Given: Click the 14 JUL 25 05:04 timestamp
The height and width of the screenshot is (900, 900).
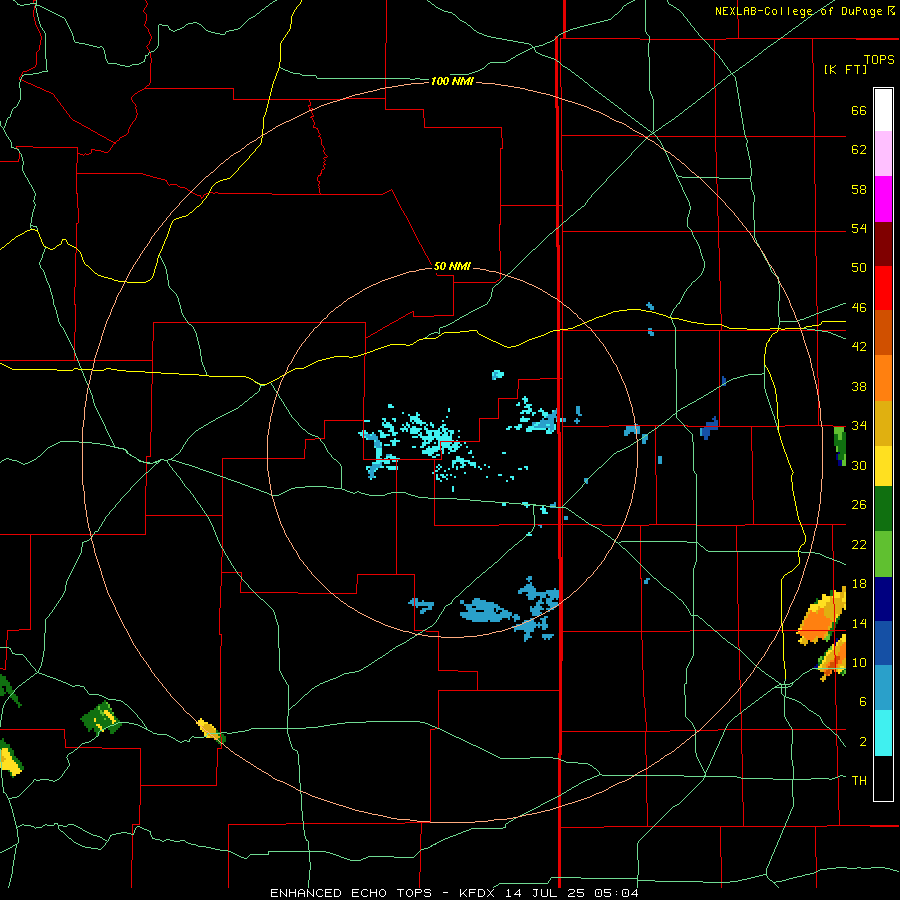Looking at the screenshot, I should tap(572, 893).
